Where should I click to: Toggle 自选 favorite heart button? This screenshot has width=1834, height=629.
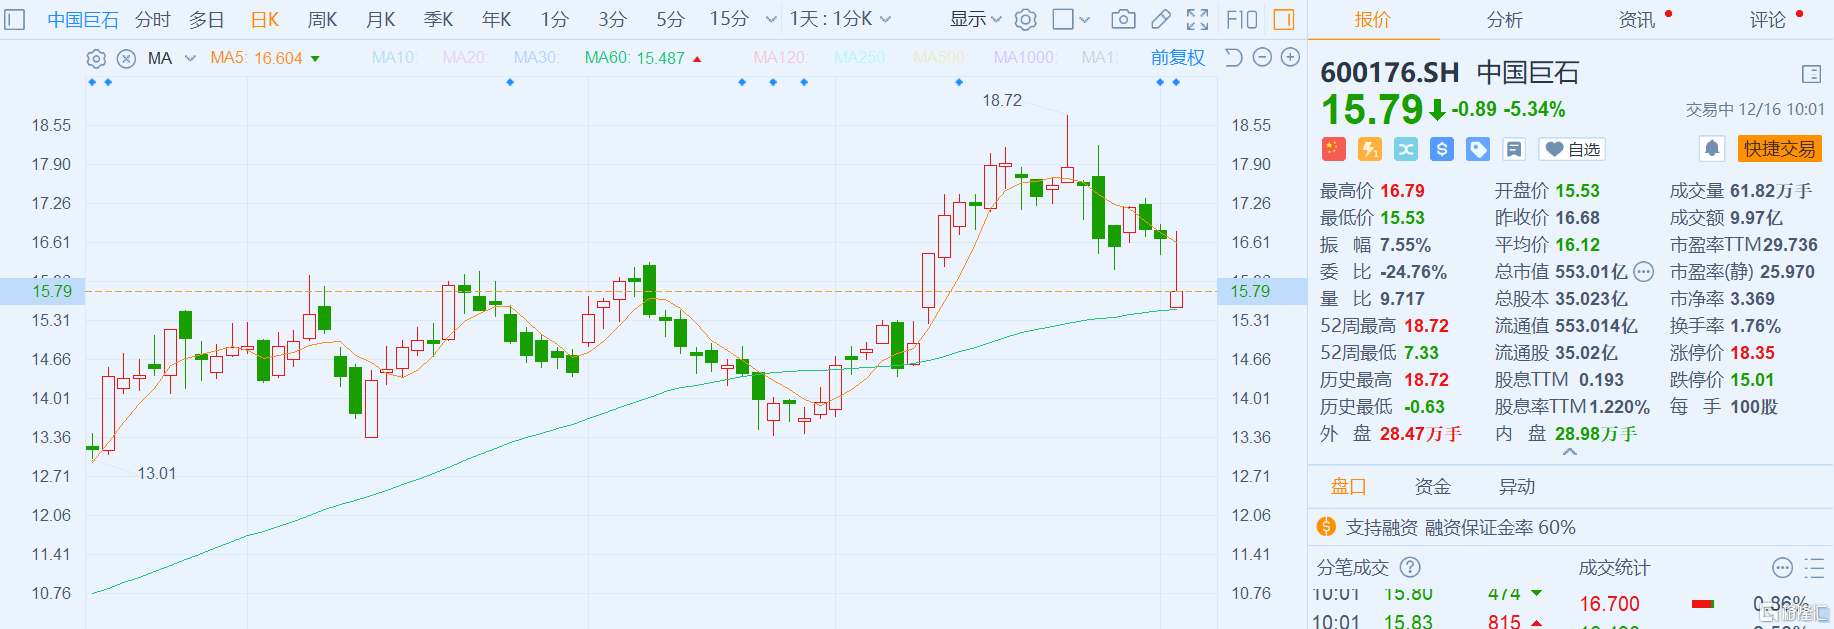click(1572, 149)
